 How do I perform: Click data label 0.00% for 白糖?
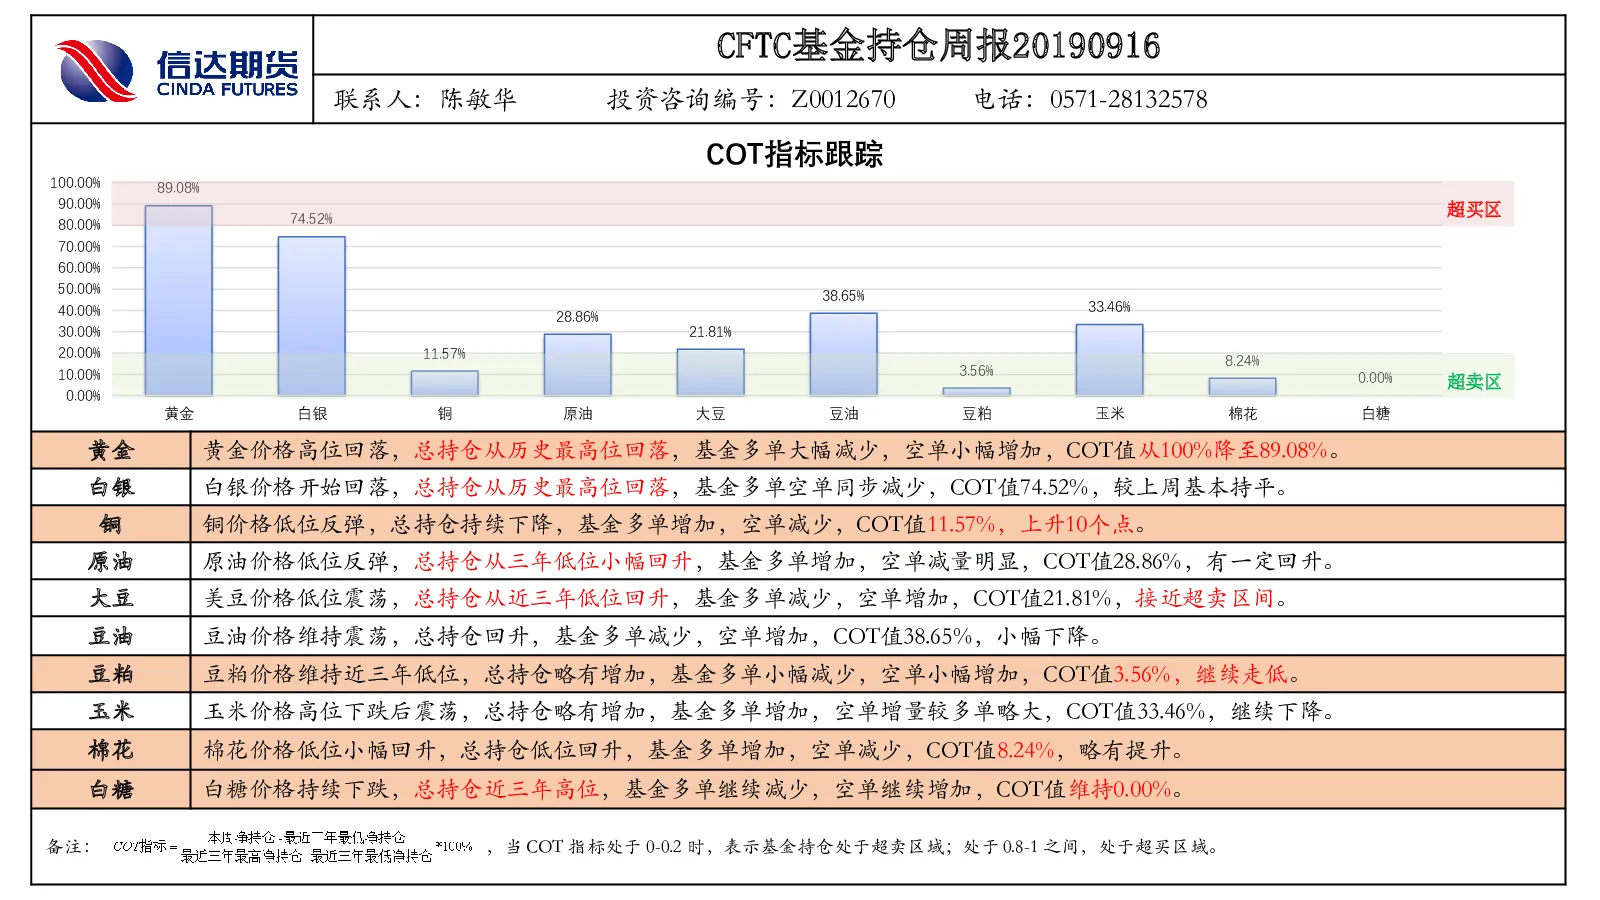click(x=1375, y=378)
